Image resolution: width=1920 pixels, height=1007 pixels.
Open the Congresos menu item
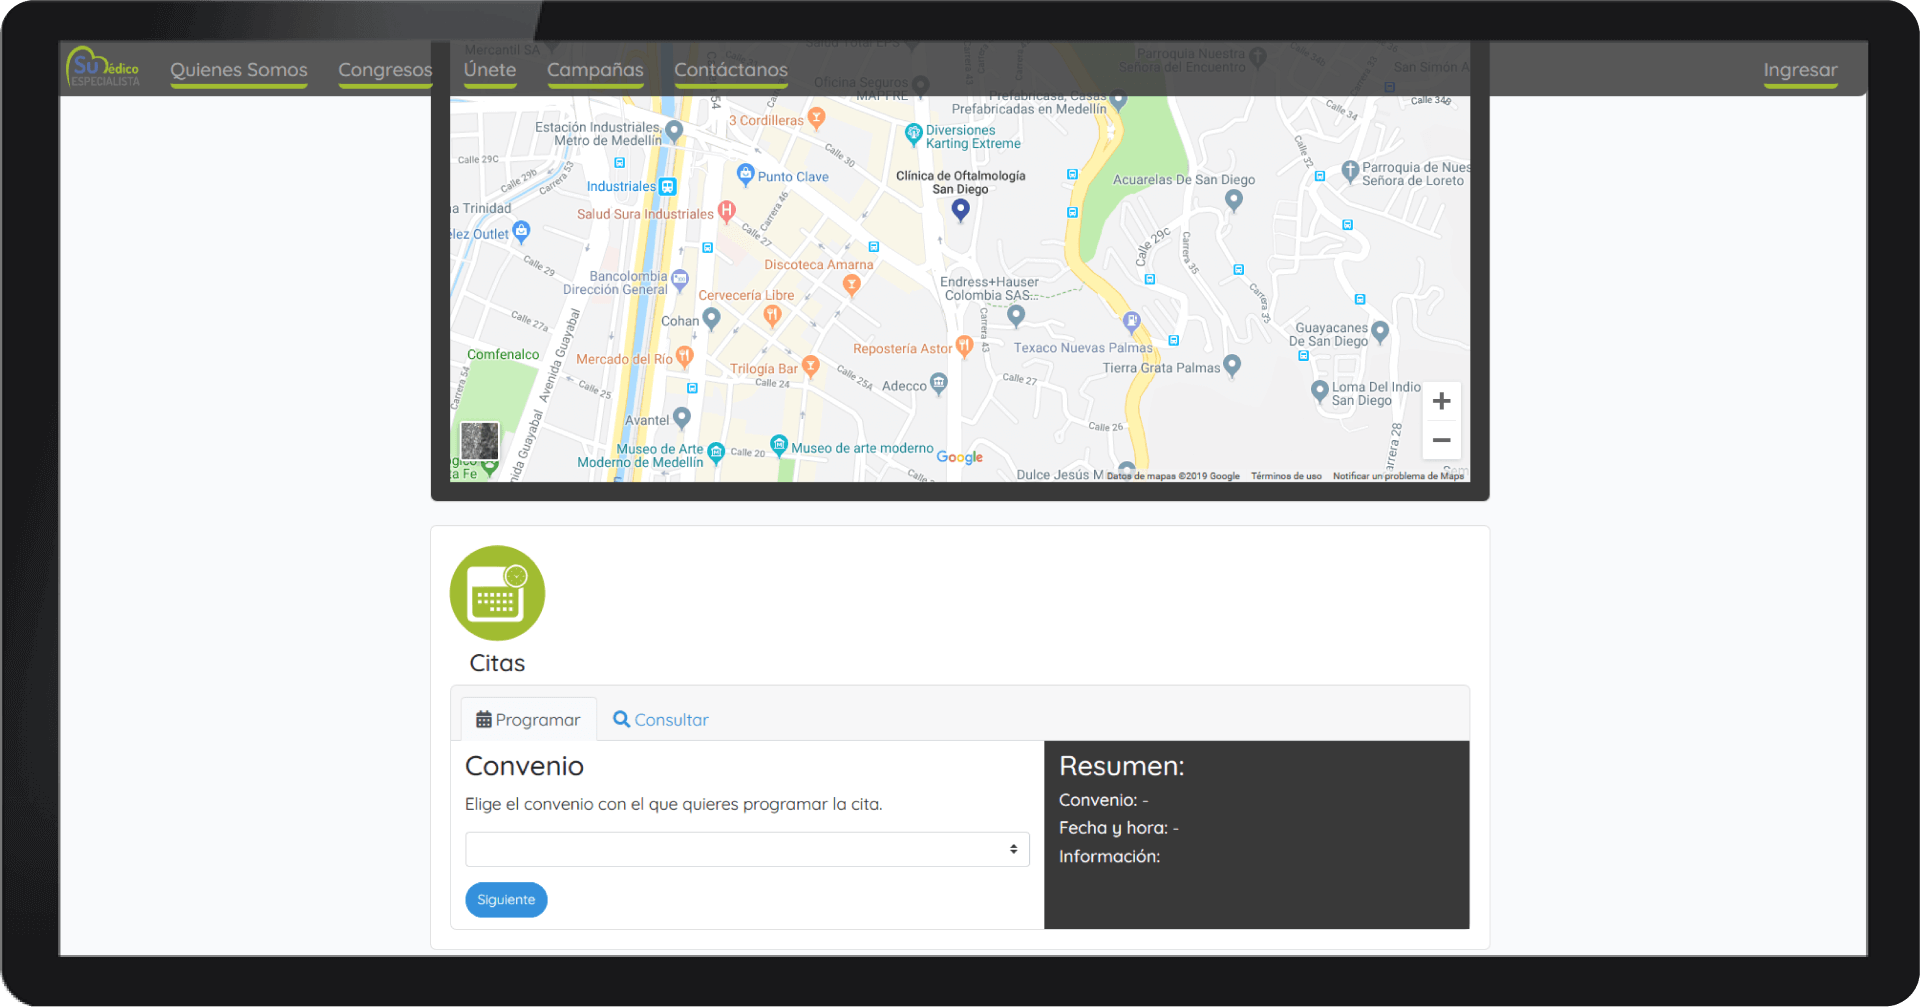(385, 70)
